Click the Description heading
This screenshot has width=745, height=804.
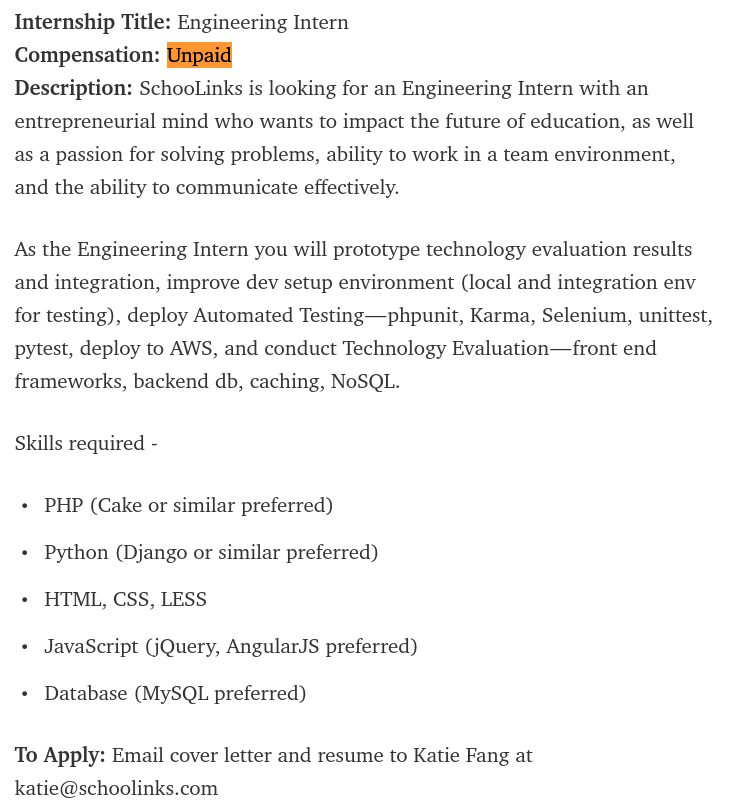73,88
